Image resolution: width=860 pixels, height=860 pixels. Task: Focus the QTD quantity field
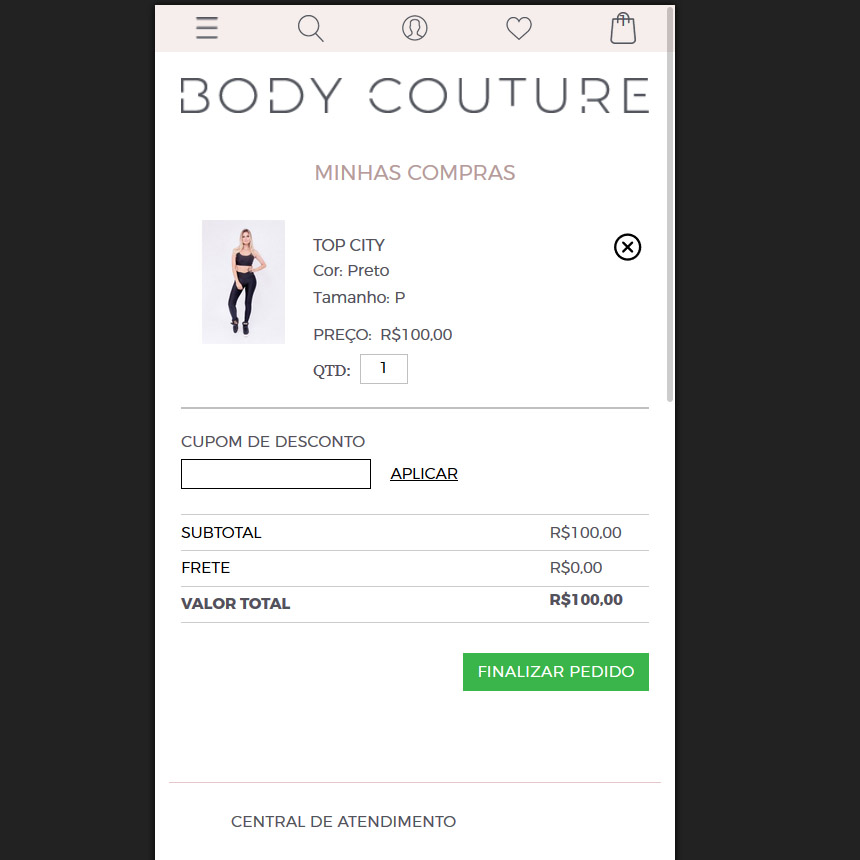click(384, 369)
